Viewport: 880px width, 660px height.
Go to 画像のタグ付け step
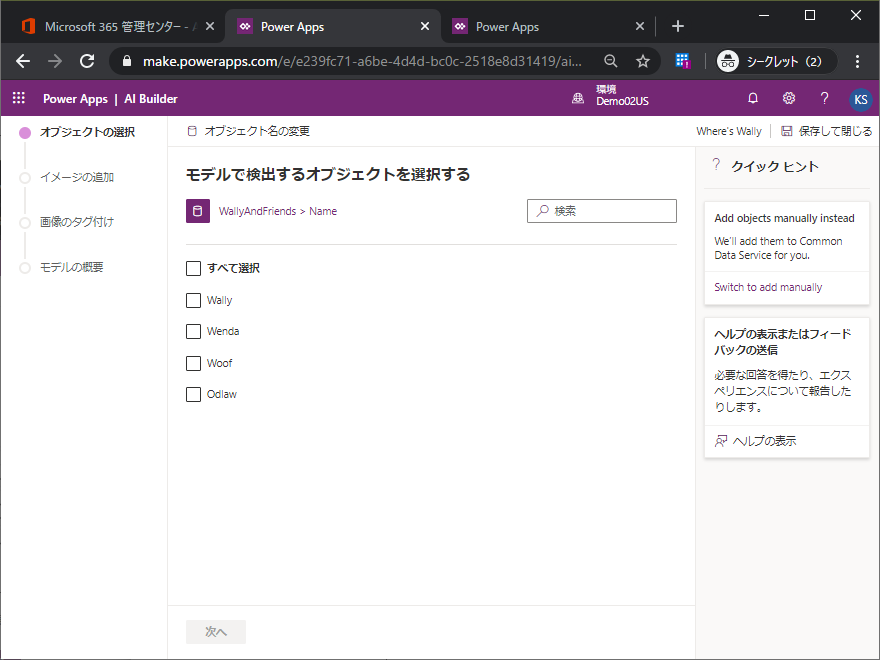(x=76, y=222)
